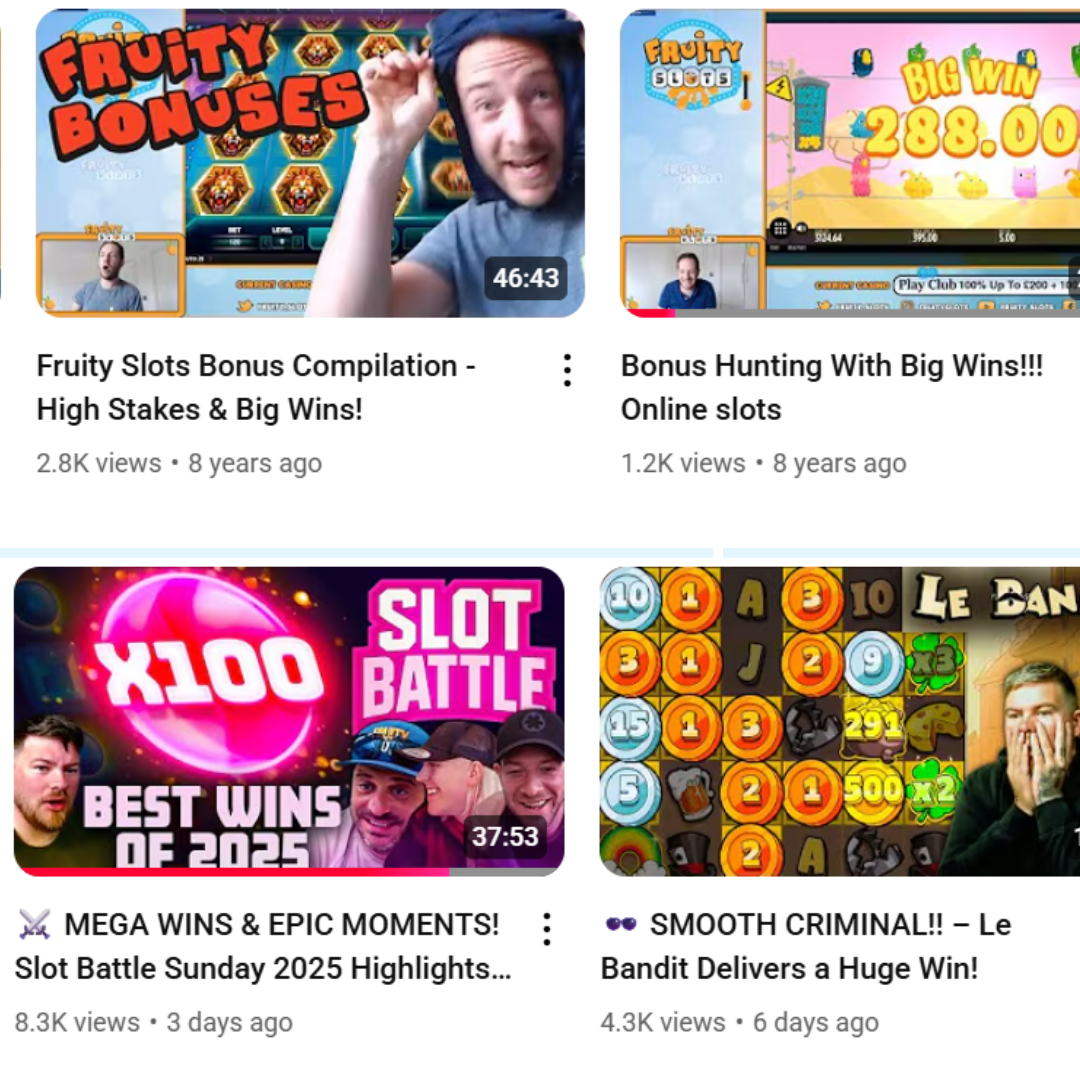Image resolution: width=1080 pixels, height=1080 pixels.
Task: Open title link MEGA WINS & EPIC MOMENTS
Action: (x=263, y=946)
